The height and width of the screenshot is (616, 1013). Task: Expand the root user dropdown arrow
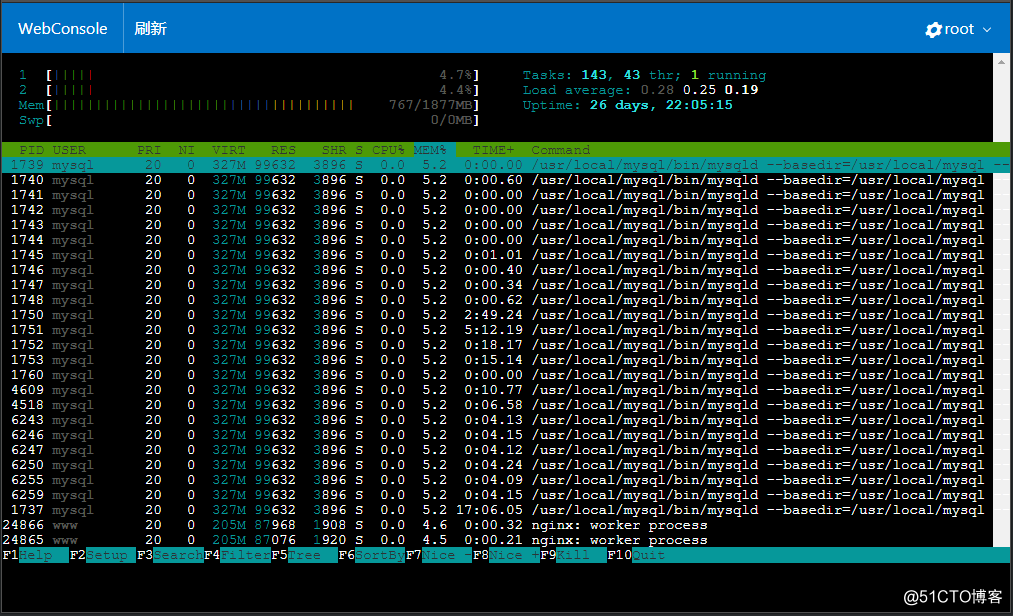click(x=987, y=30)
